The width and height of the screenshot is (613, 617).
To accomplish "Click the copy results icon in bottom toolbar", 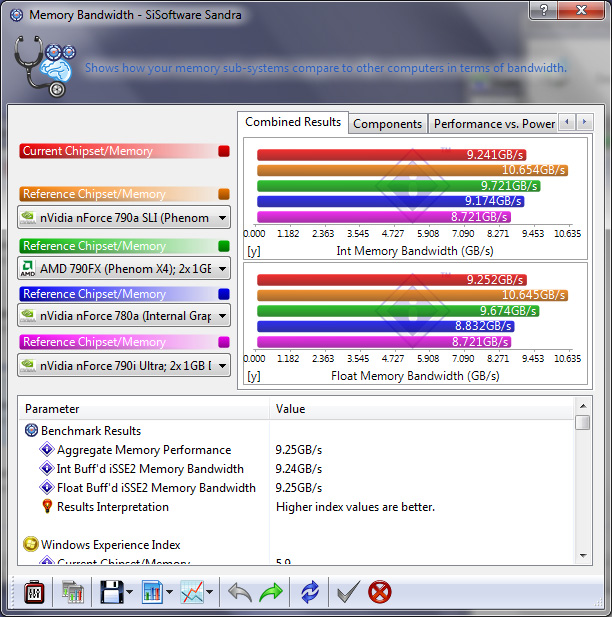I will (73, 592).
